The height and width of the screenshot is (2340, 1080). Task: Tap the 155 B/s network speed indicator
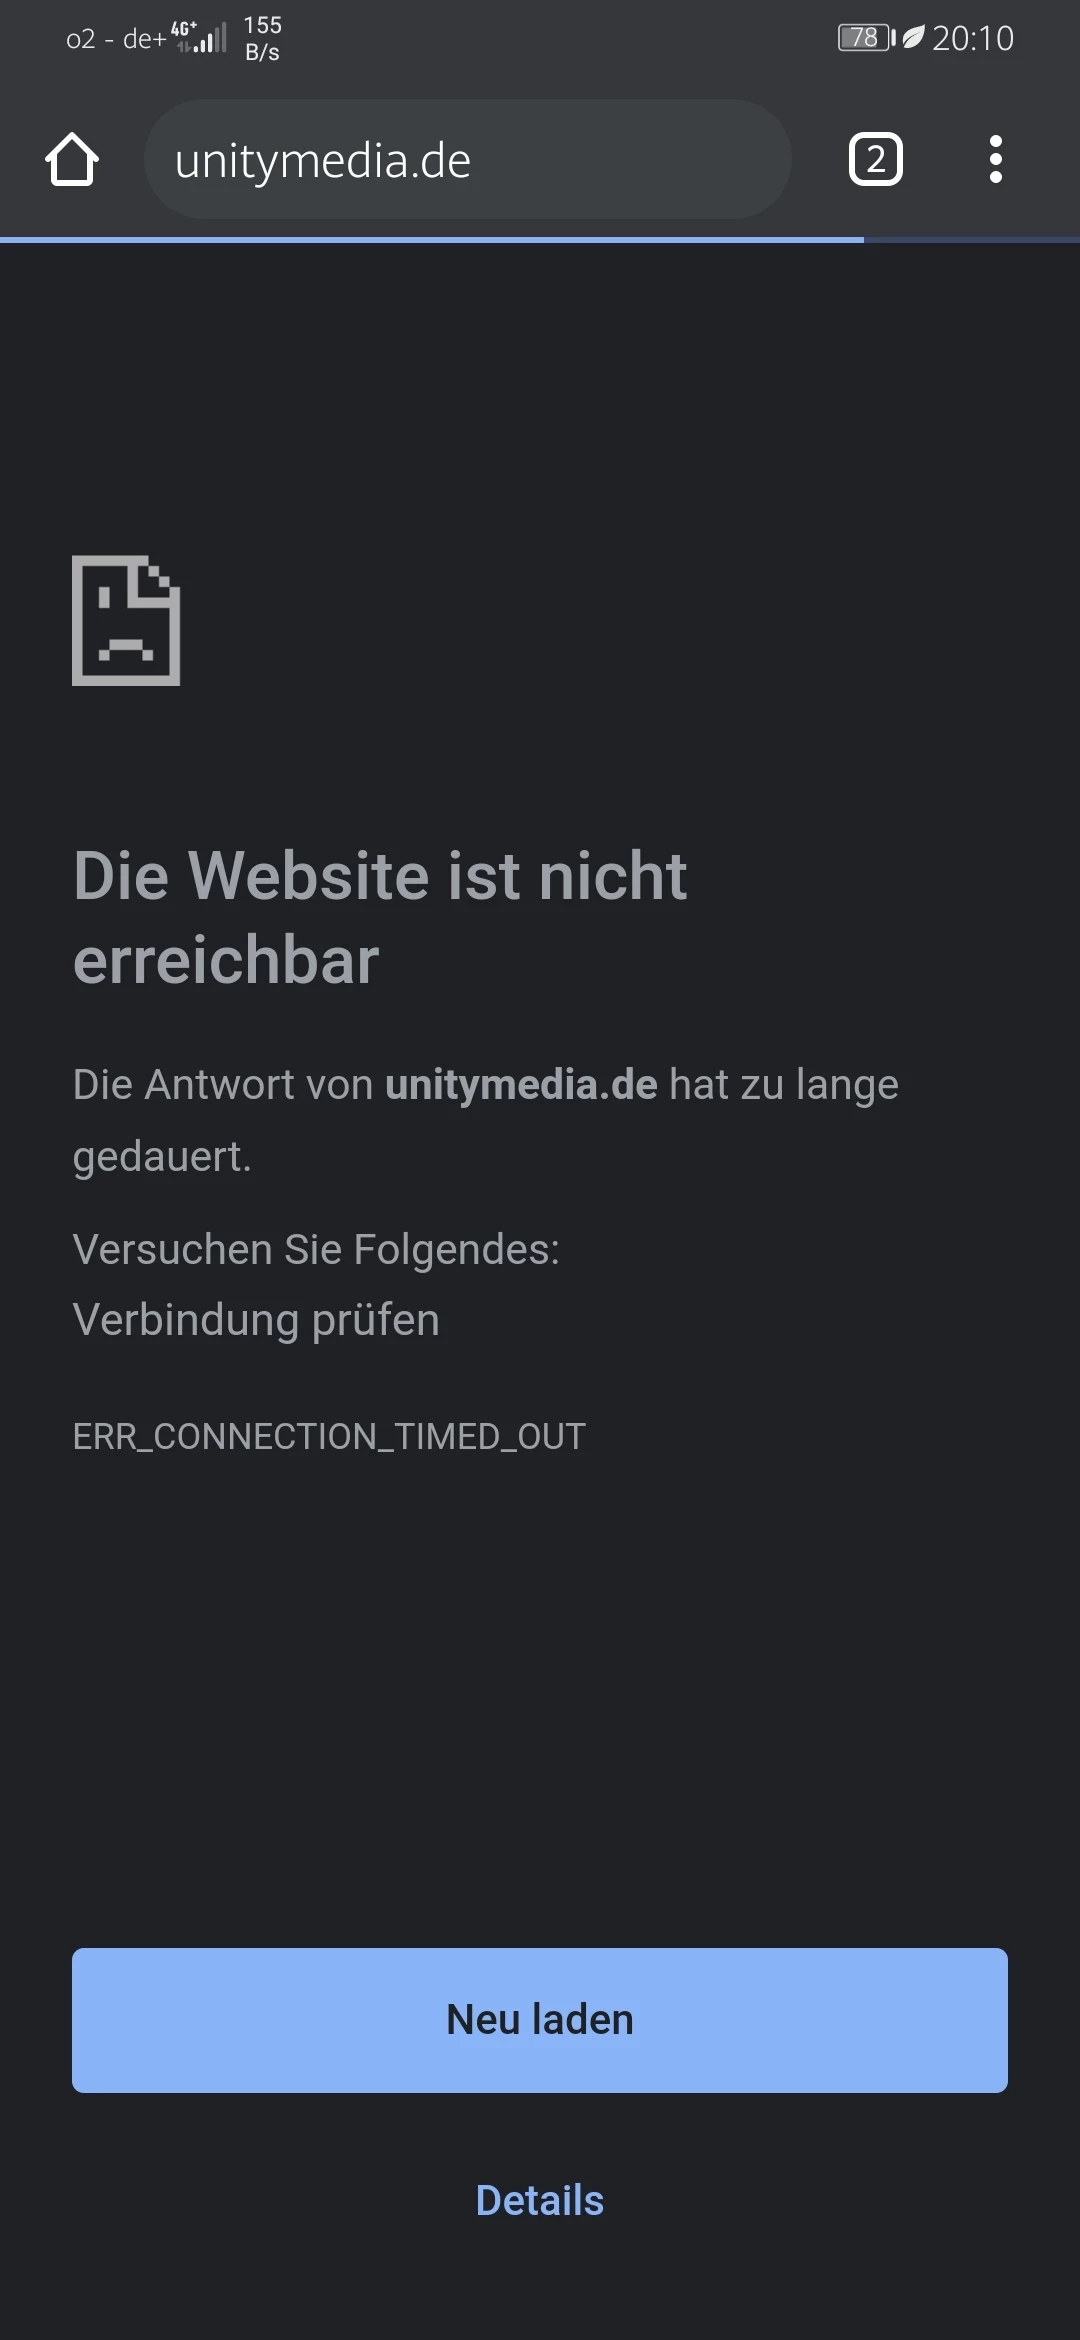[263, 38]
